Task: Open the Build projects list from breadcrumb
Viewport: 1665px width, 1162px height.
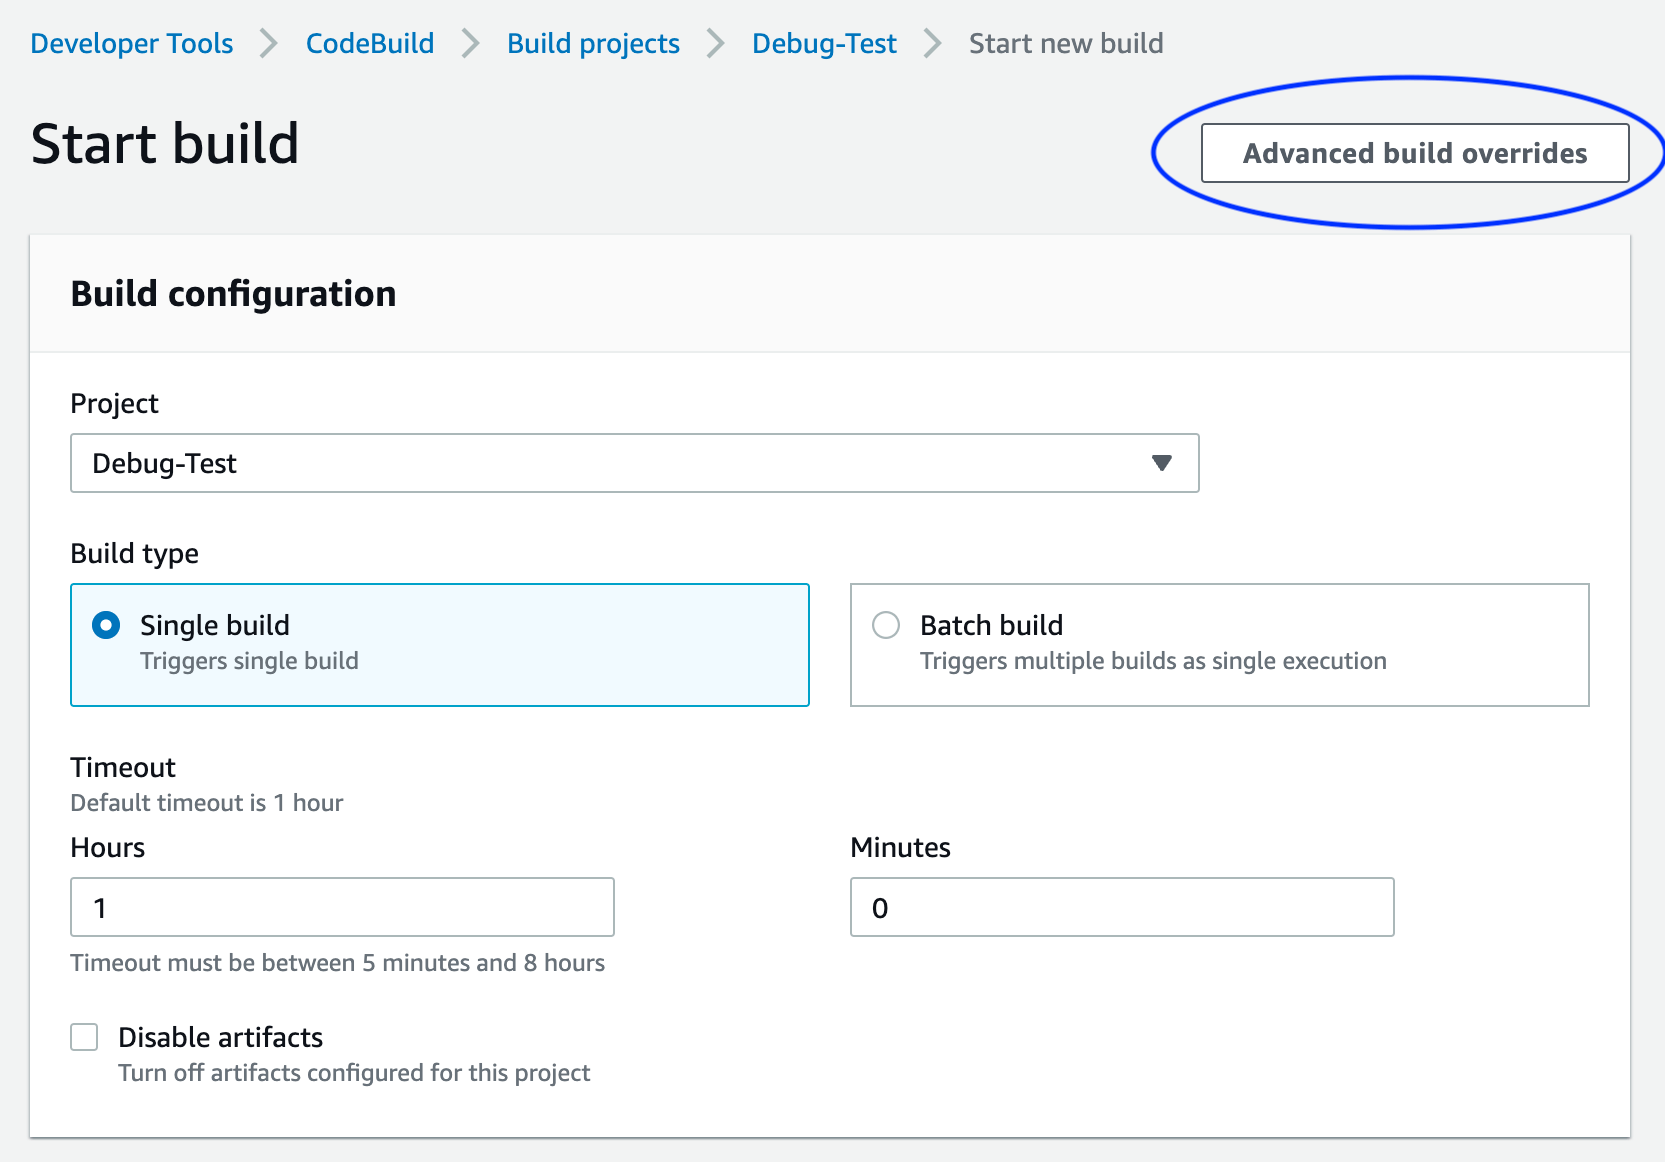Action: 592,43
